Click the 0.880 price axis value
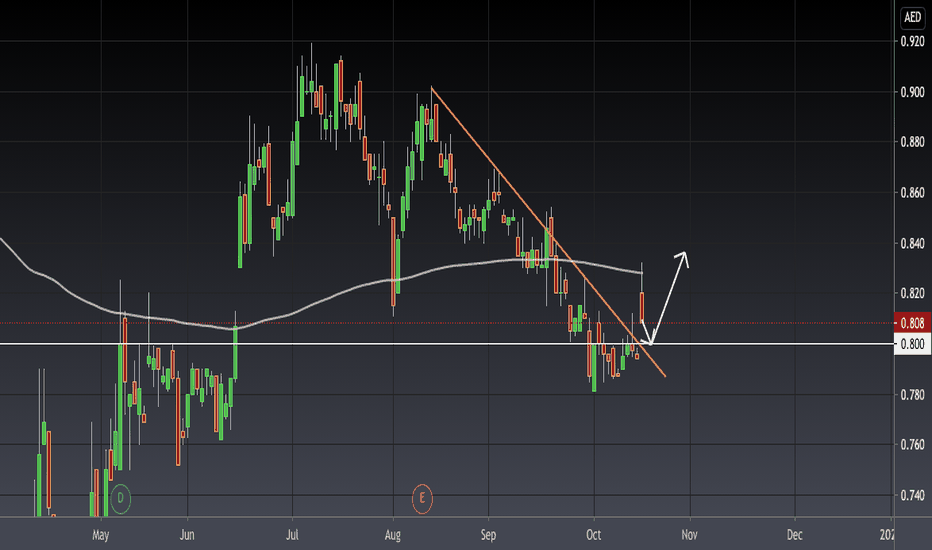The width and height of the screenshot is (932, 550). tap(912, 142)
